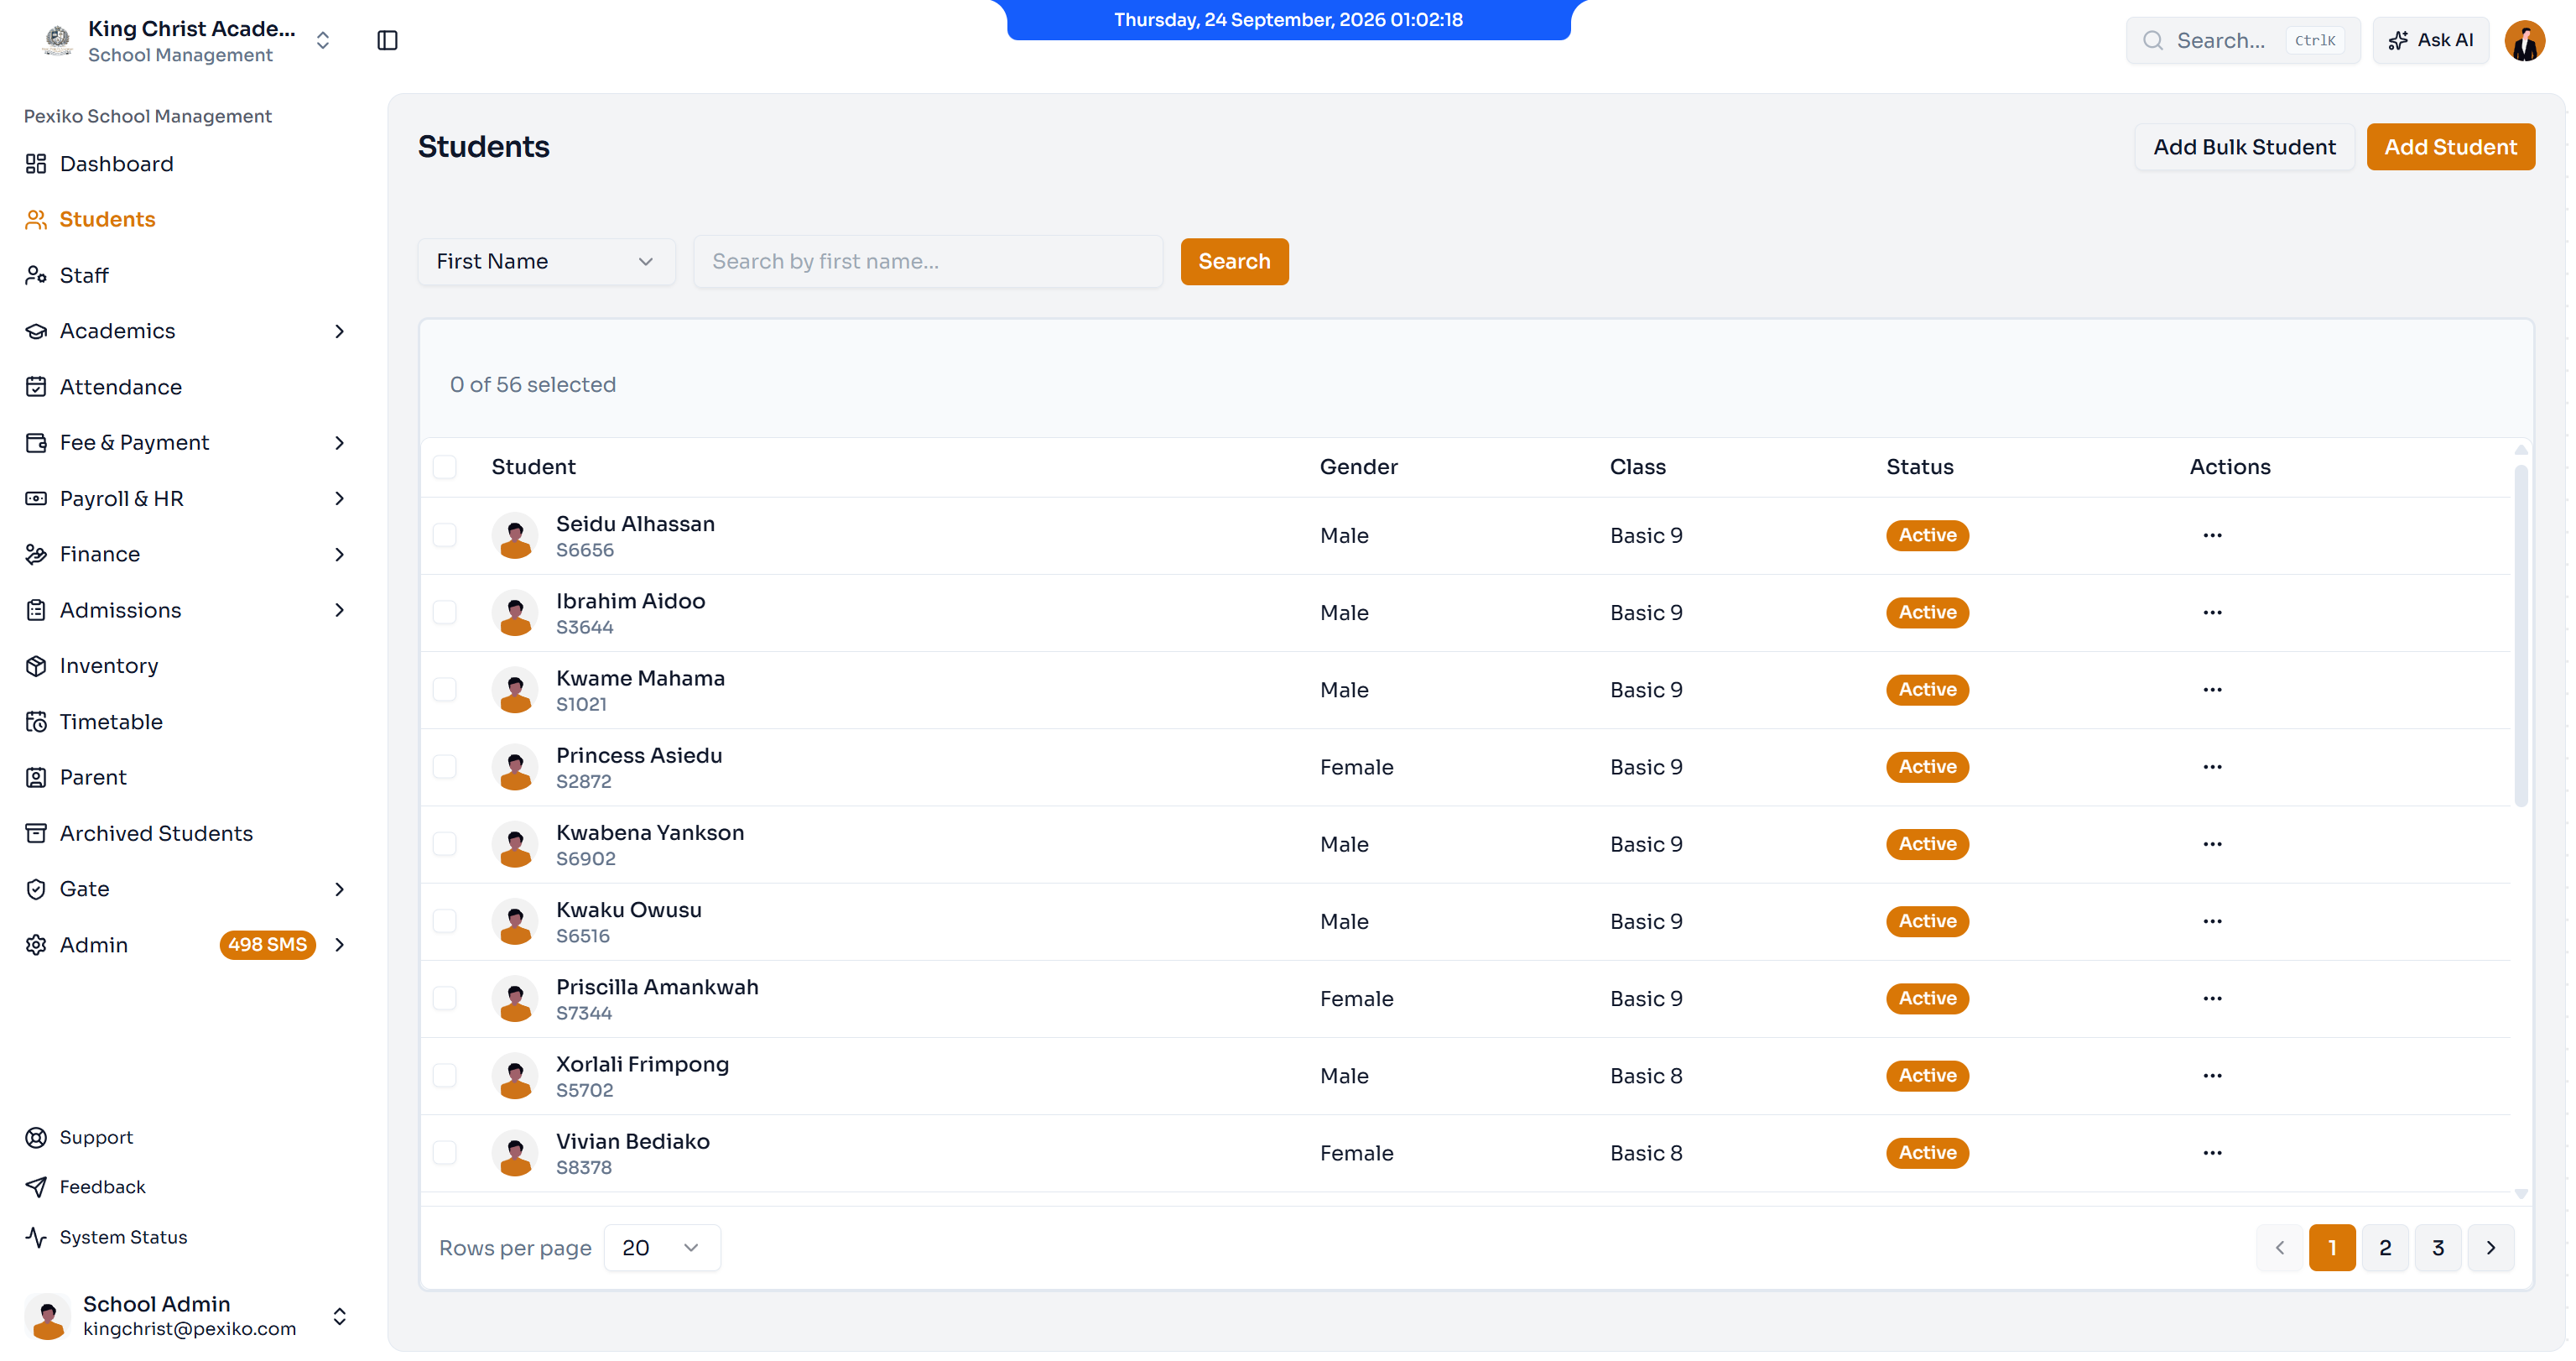Open the Timetable page
The image size is (2576, 1361).
(187, 721)
